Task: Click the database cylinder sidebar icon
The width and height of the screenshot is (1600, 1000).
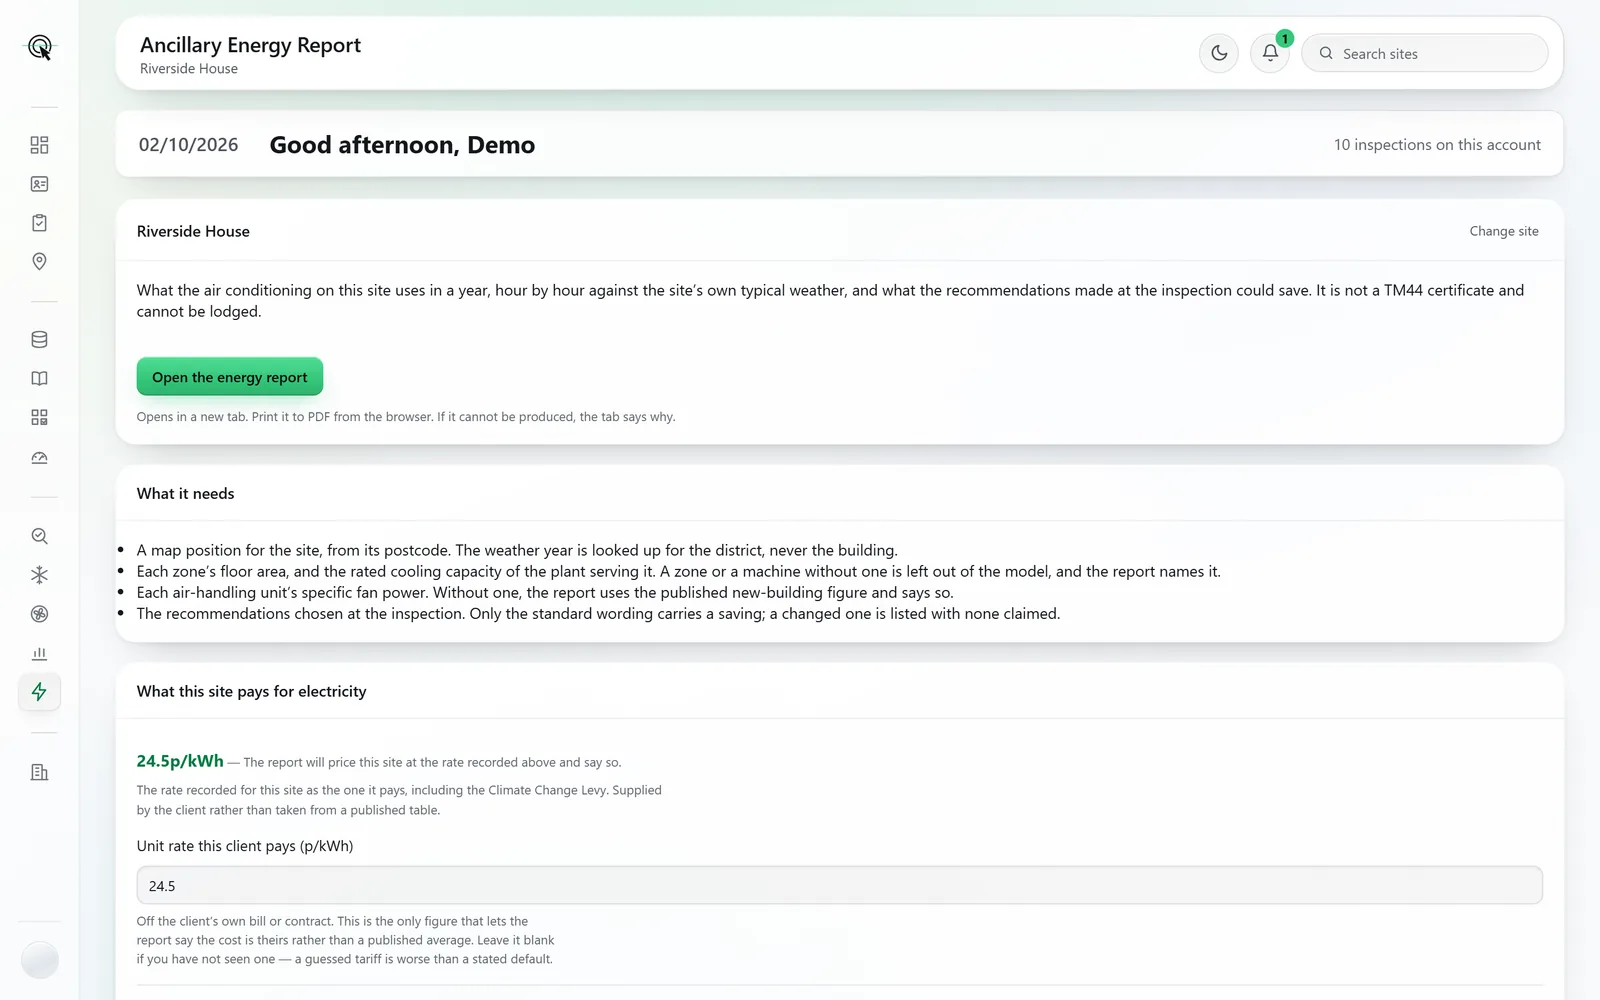Action: 39,340
